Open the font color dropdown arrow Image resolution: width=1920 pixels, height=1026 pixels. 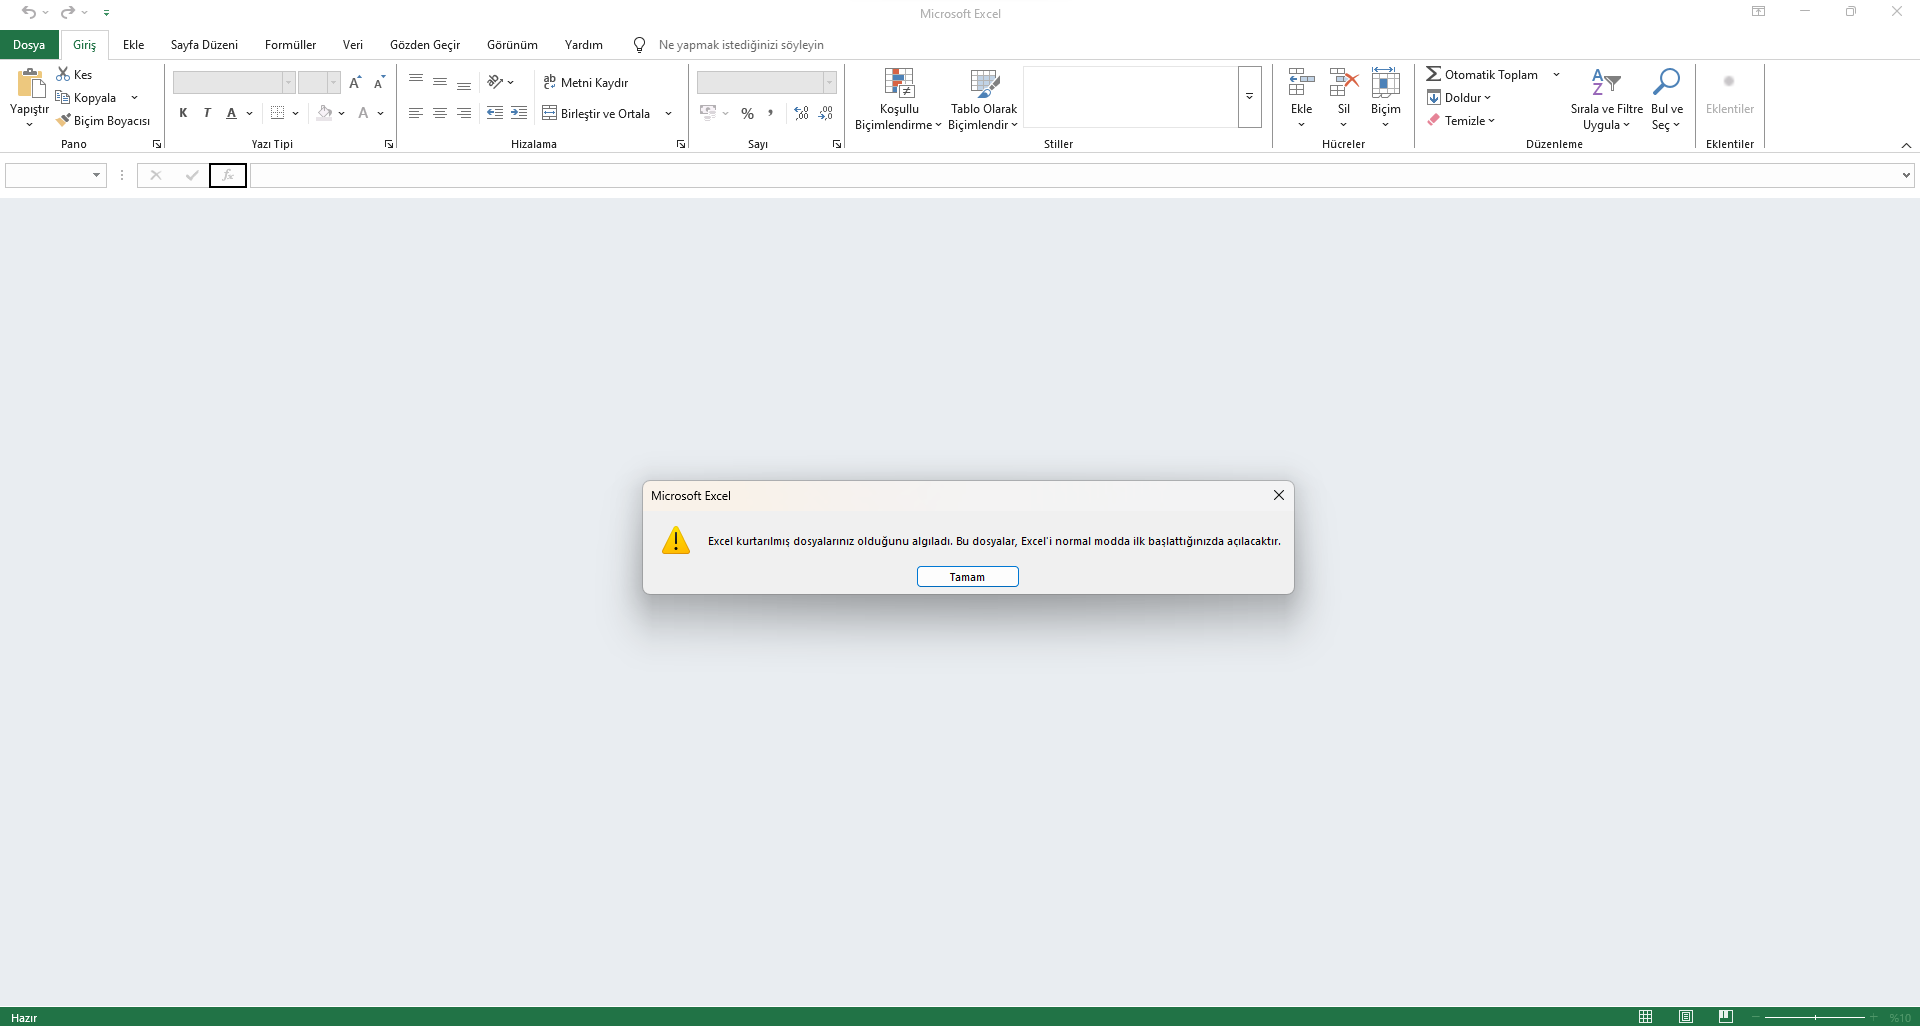tap(381, 113)
